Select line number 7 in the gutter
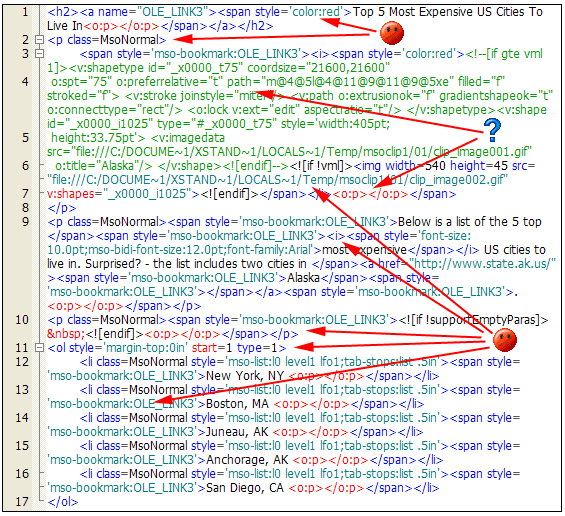 pos(25,194)
